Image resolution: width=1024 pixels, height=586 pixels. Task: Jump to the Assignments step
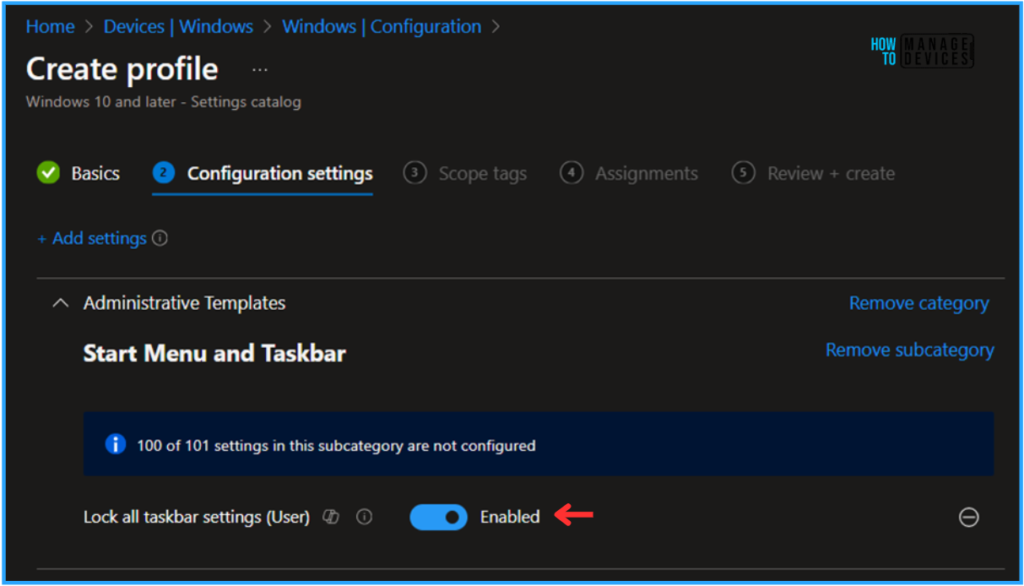click(629, 173)
